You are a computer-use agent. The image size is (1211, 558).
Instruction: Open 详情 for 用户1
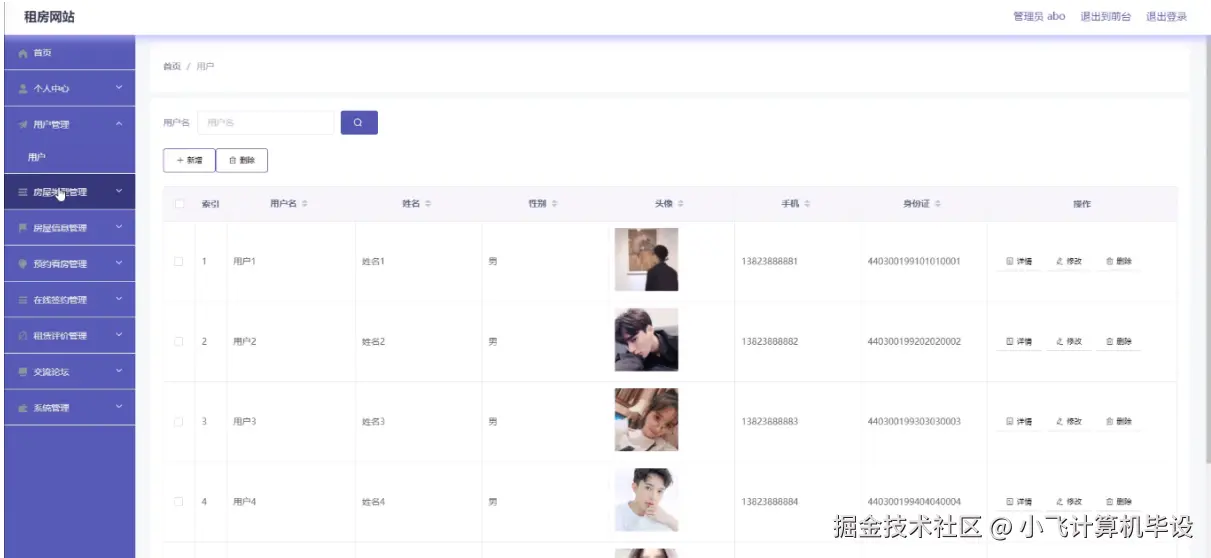1019,261
